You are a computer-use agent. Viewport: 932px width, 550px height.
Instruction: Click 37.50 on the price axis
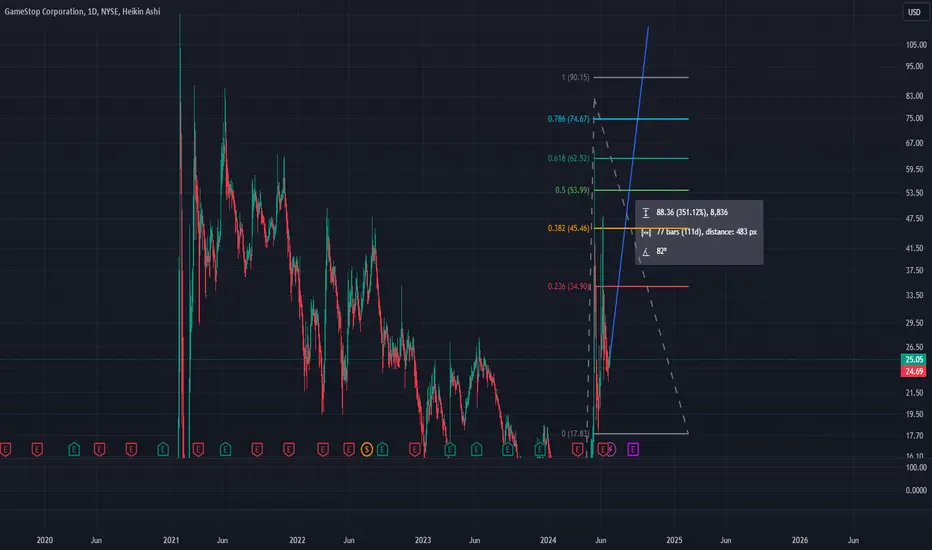pyautogui.click(x=914, y=271)
